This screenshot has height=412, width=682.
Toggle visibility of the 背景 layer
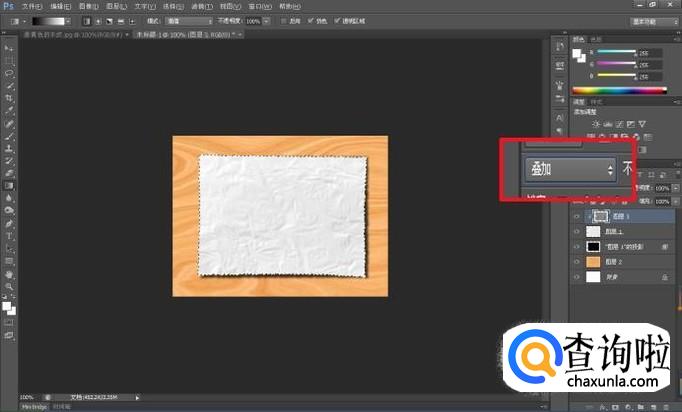click(x=576, y=276)
